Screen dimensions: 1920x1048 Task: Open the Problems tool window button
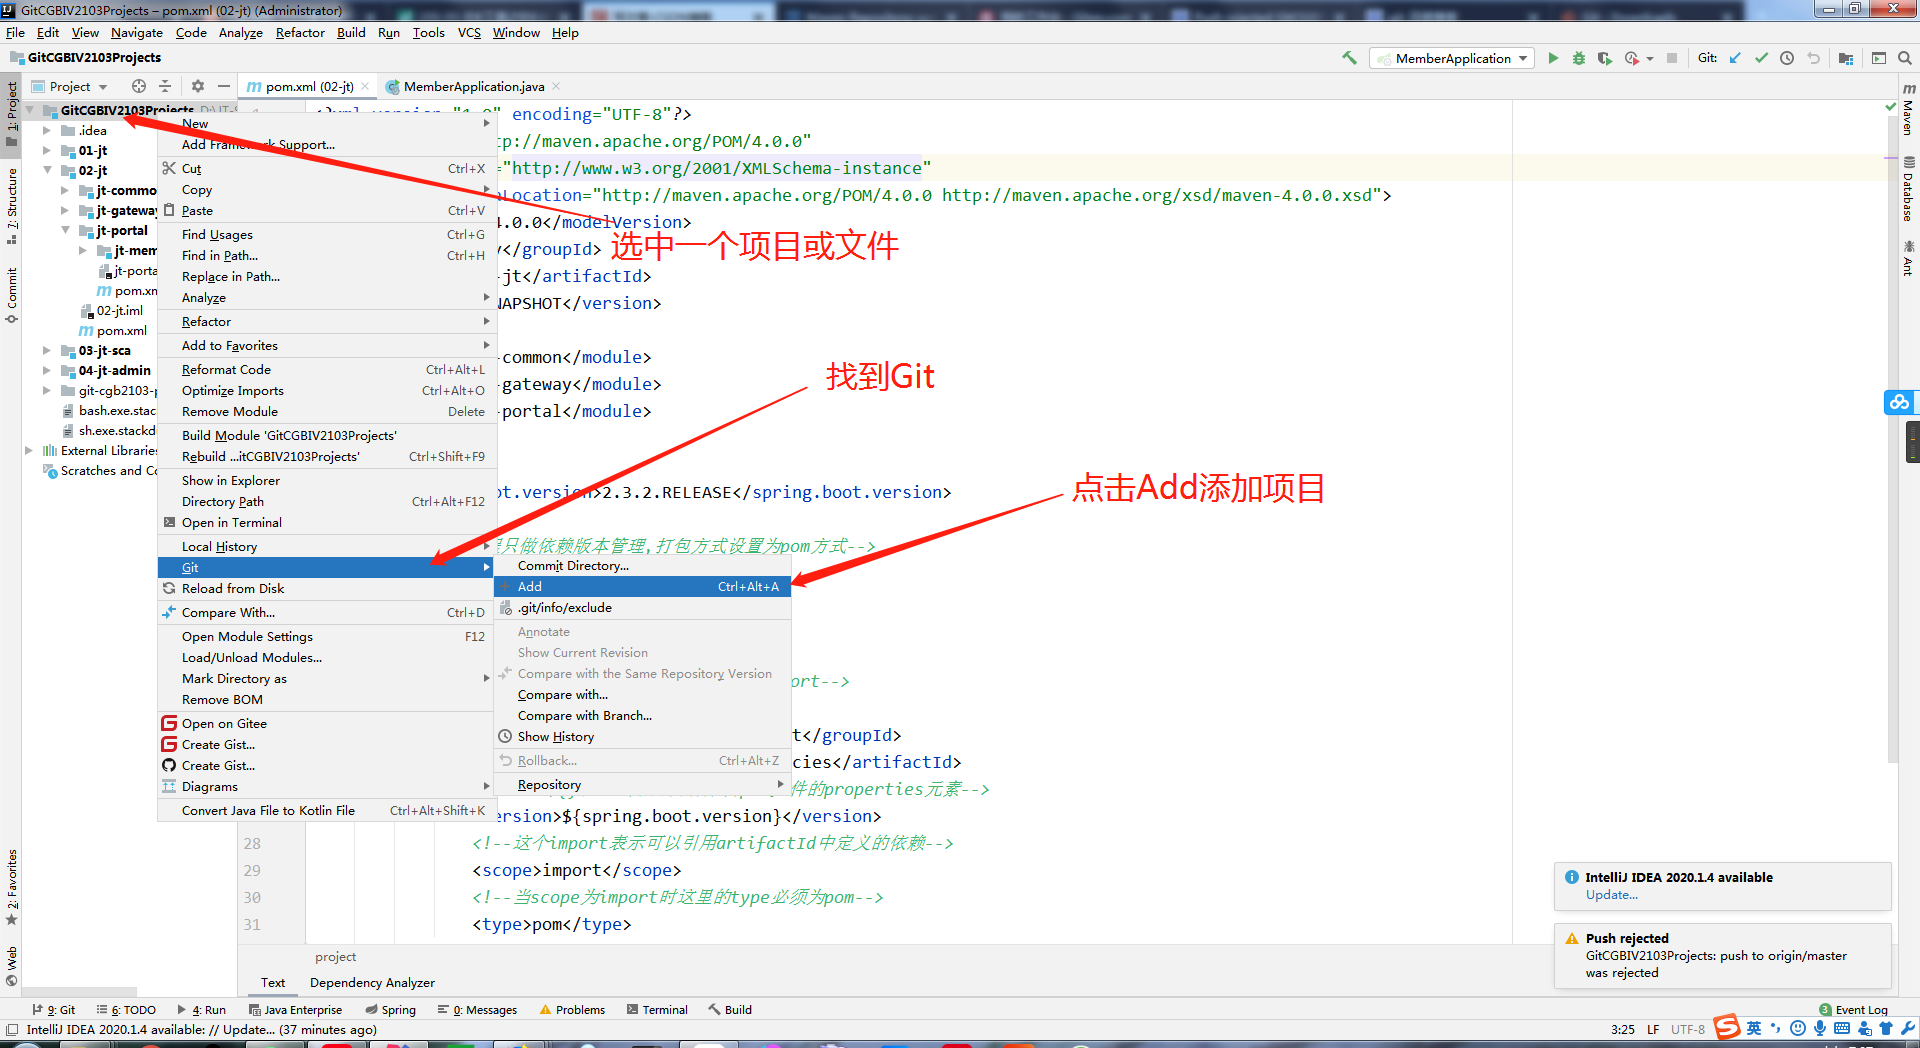[572, 1010]
